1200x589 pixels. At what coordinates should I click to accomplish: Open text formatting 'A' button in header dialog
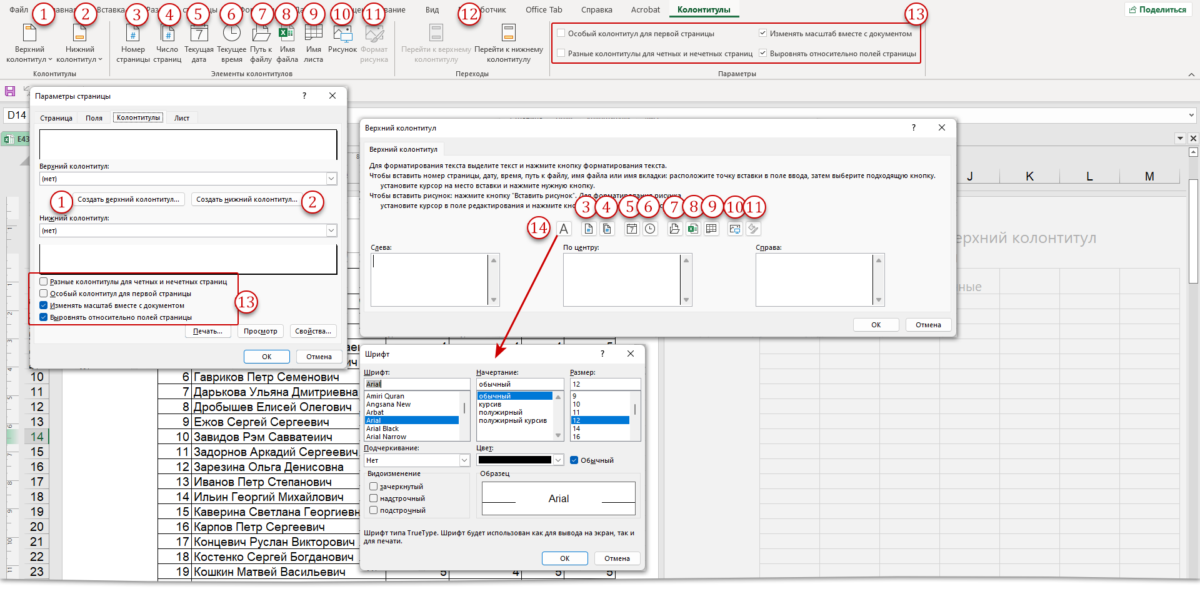[563, 228]
